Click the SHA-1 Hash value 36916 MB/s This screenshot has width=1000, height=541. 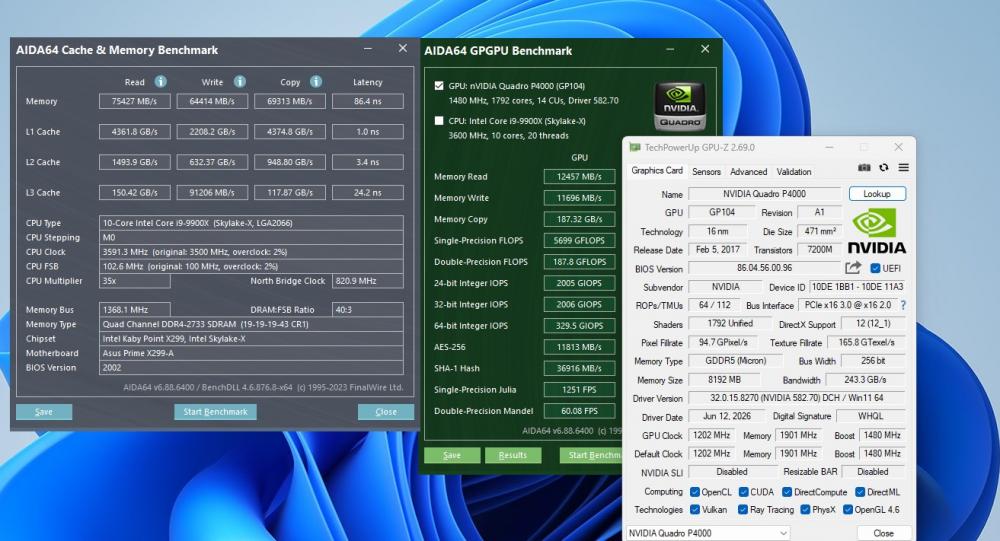pos(579,369)
